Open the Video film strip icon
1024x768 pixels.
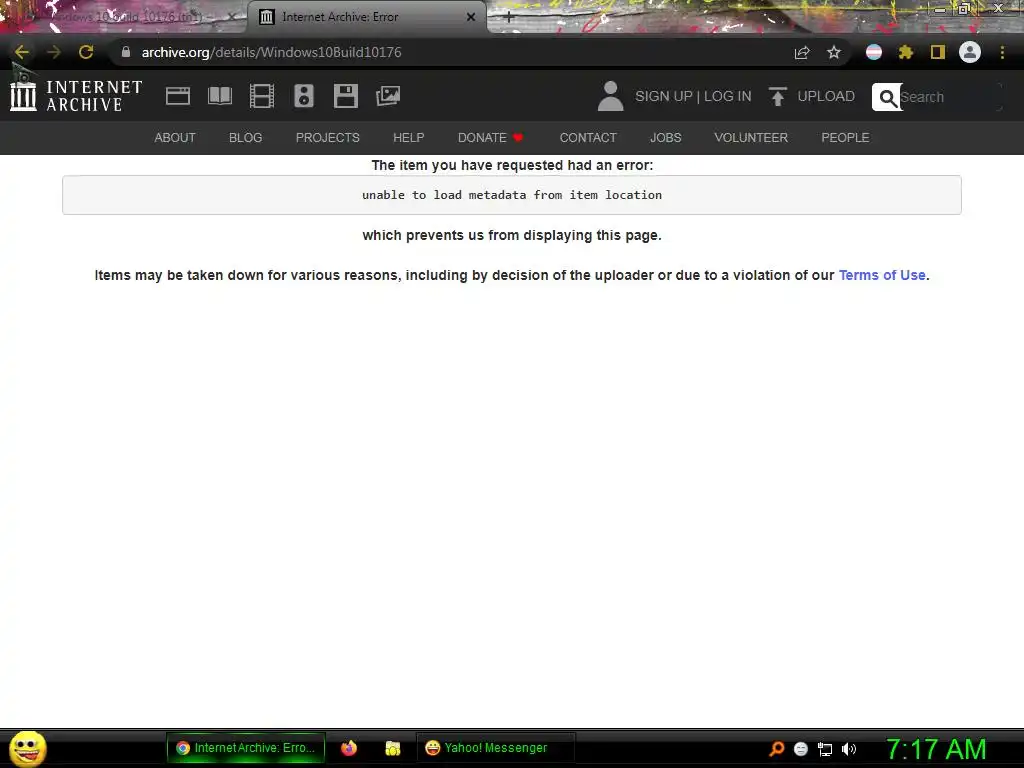click(x=262, y=96)
